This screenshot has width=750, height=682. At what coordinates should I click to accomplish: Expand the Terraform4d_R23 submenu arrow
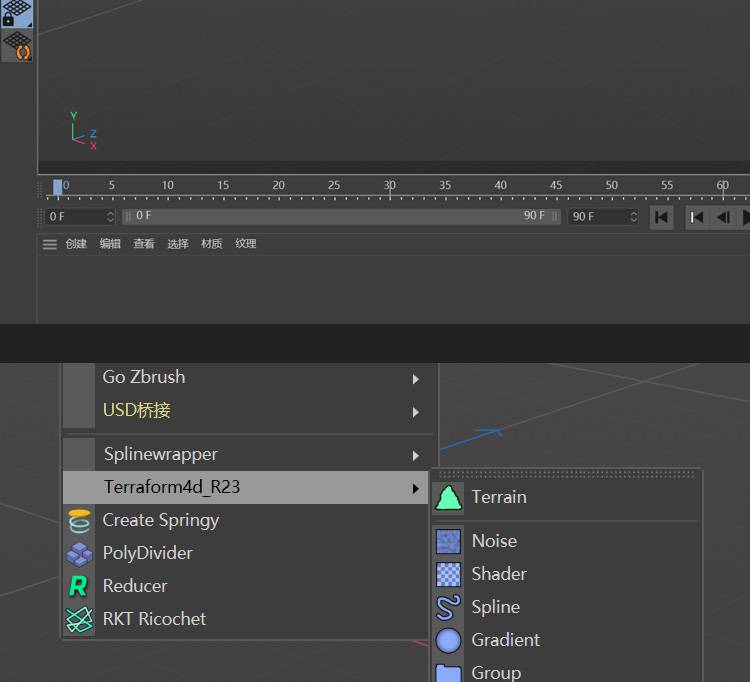pos(416,488)
